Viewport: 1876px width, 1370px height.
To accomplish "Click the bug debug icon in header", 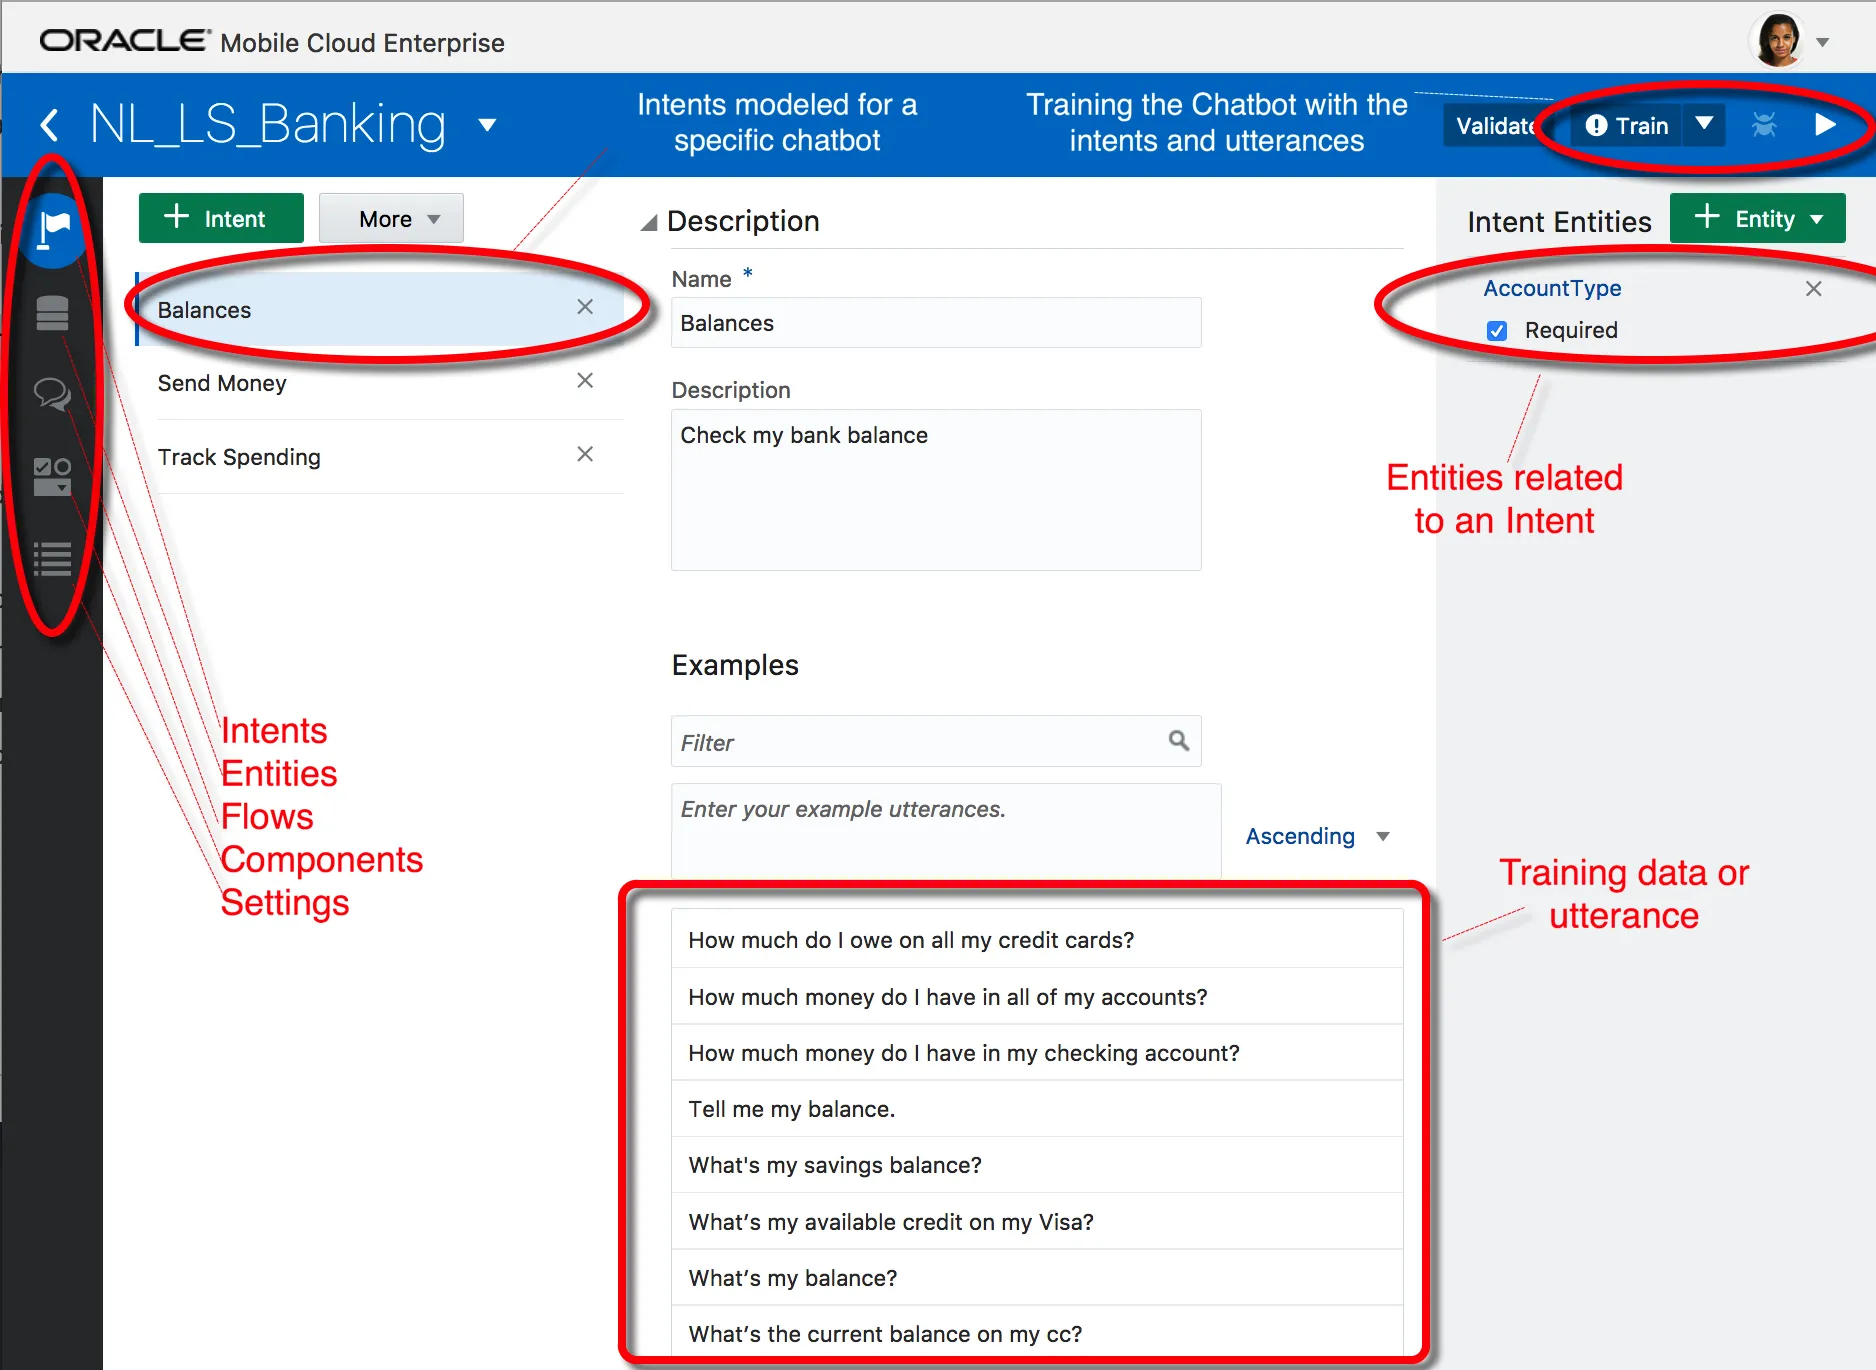I will tap(1764, 125).
